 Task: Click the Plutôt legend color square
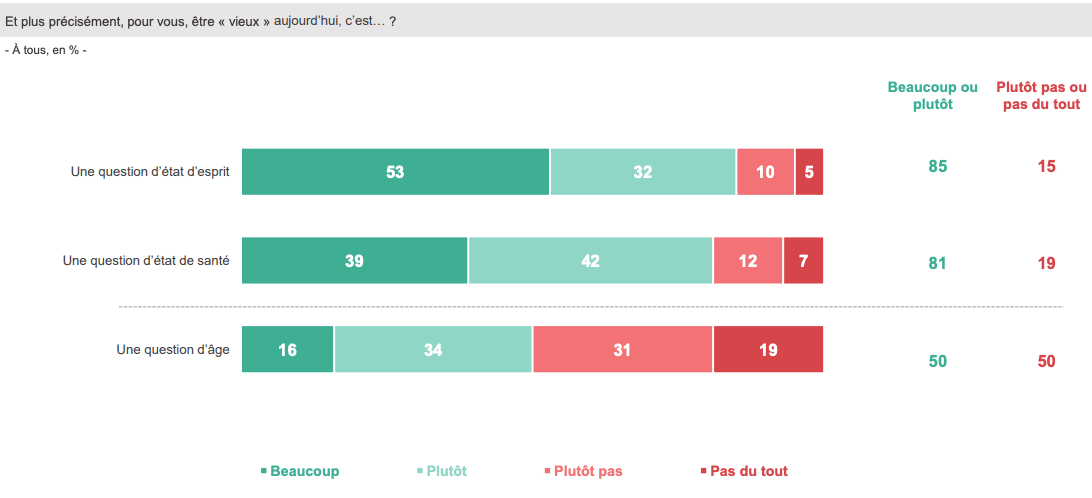[x=419, y=472]
